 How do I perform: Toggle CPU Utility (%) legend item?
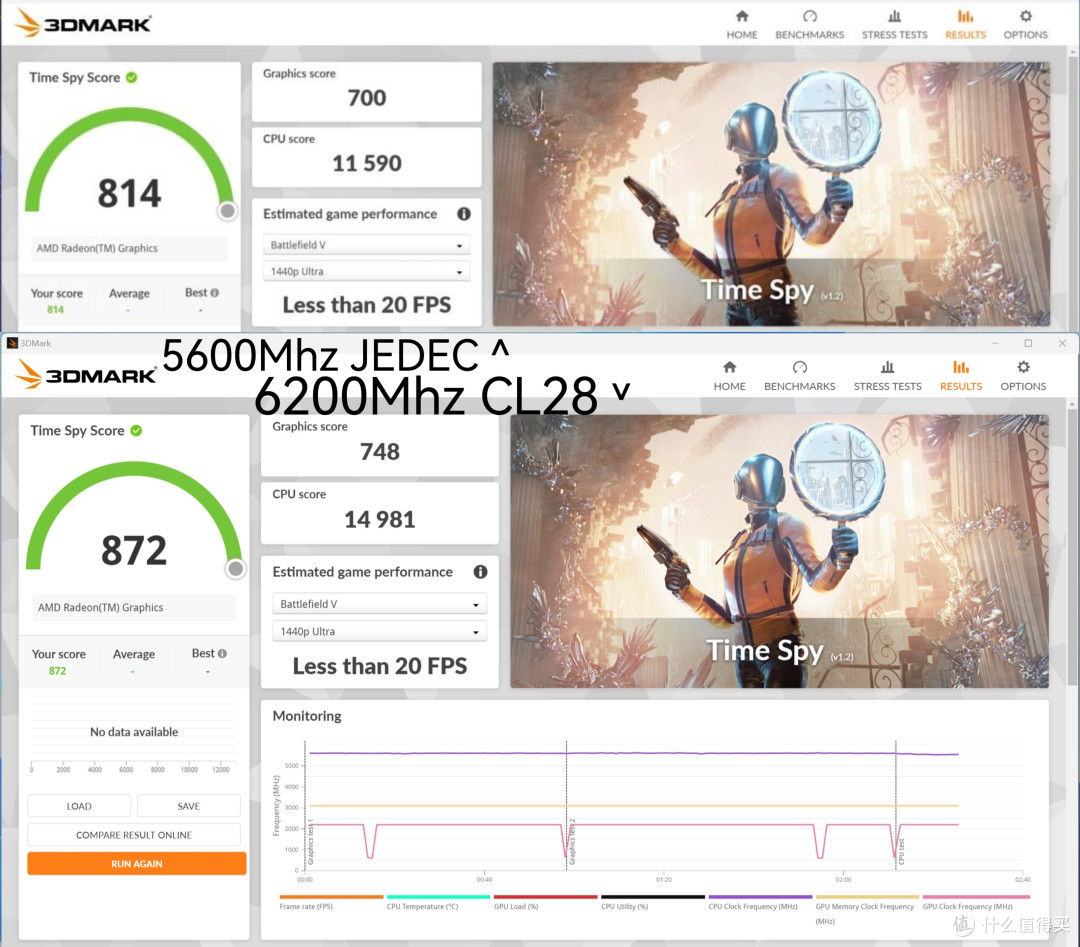click(x=652, y=902)
